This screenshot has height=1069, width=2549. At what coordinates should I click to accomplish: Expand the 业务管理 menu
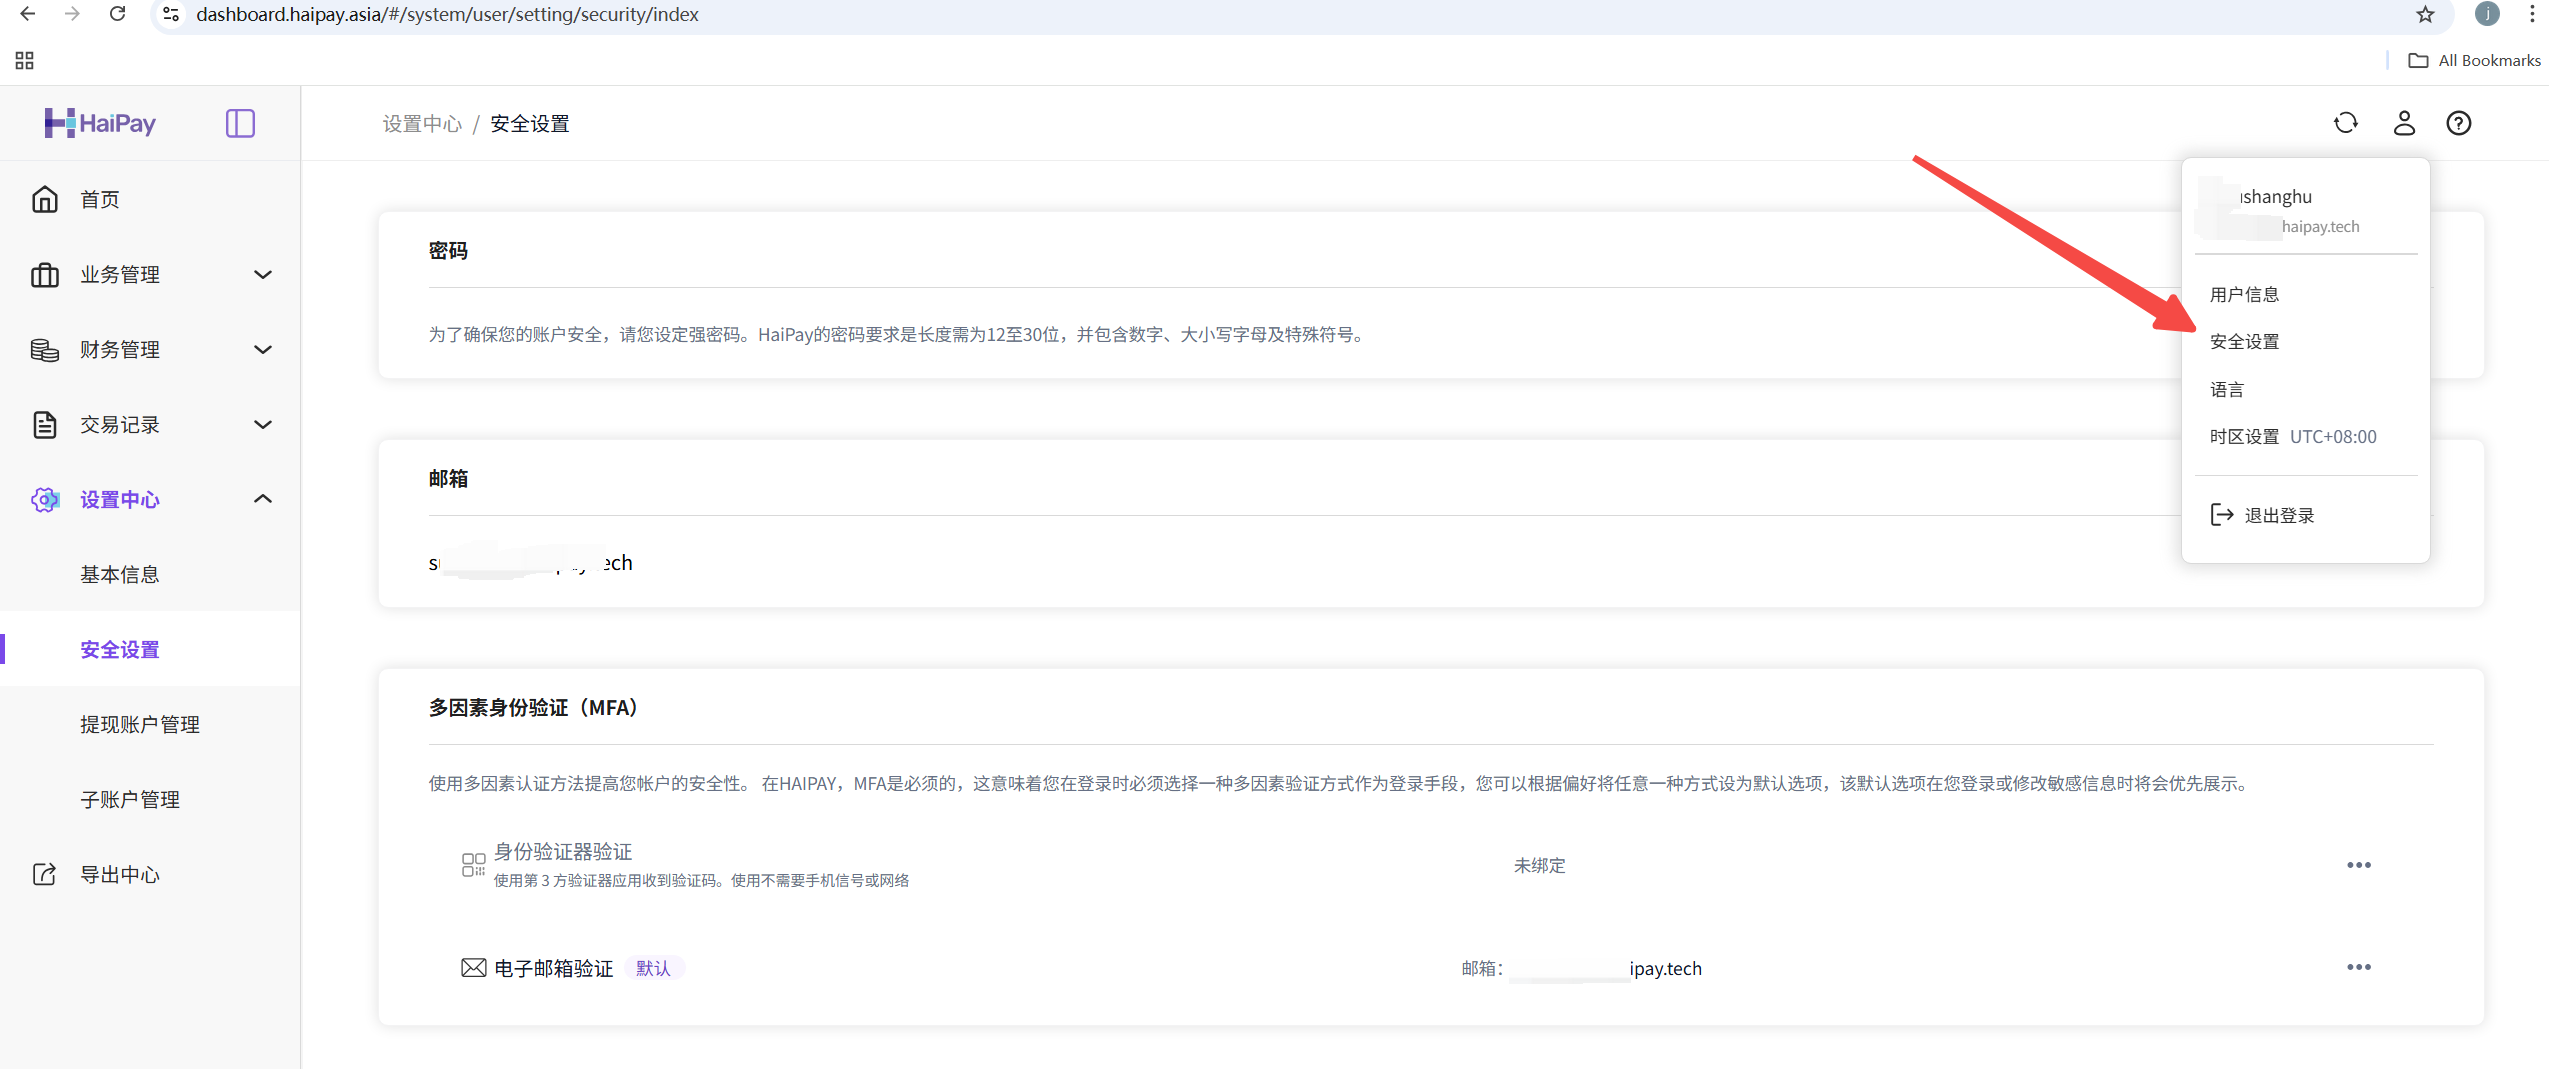(x=150, y=274)
